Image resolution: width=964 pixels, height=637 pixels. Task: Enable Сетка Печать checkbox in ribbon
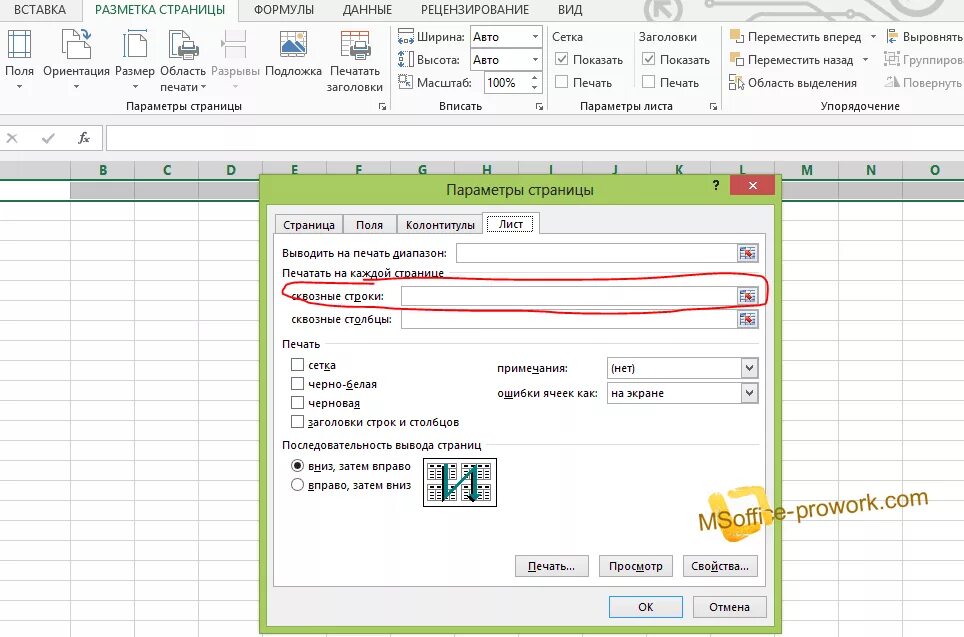click(x=561, y=82)
